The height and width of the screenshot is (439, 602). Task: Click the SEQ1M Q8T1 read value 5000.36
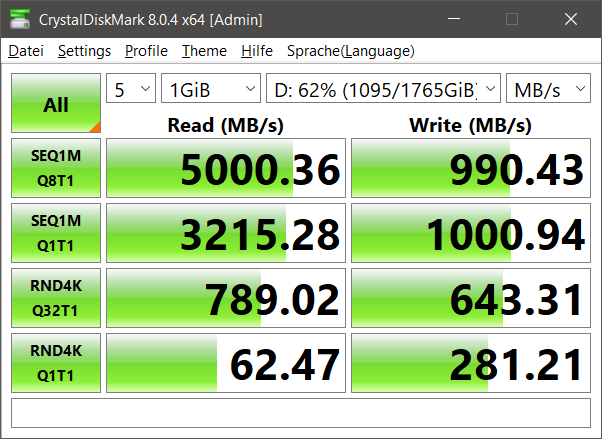(226, 168)
